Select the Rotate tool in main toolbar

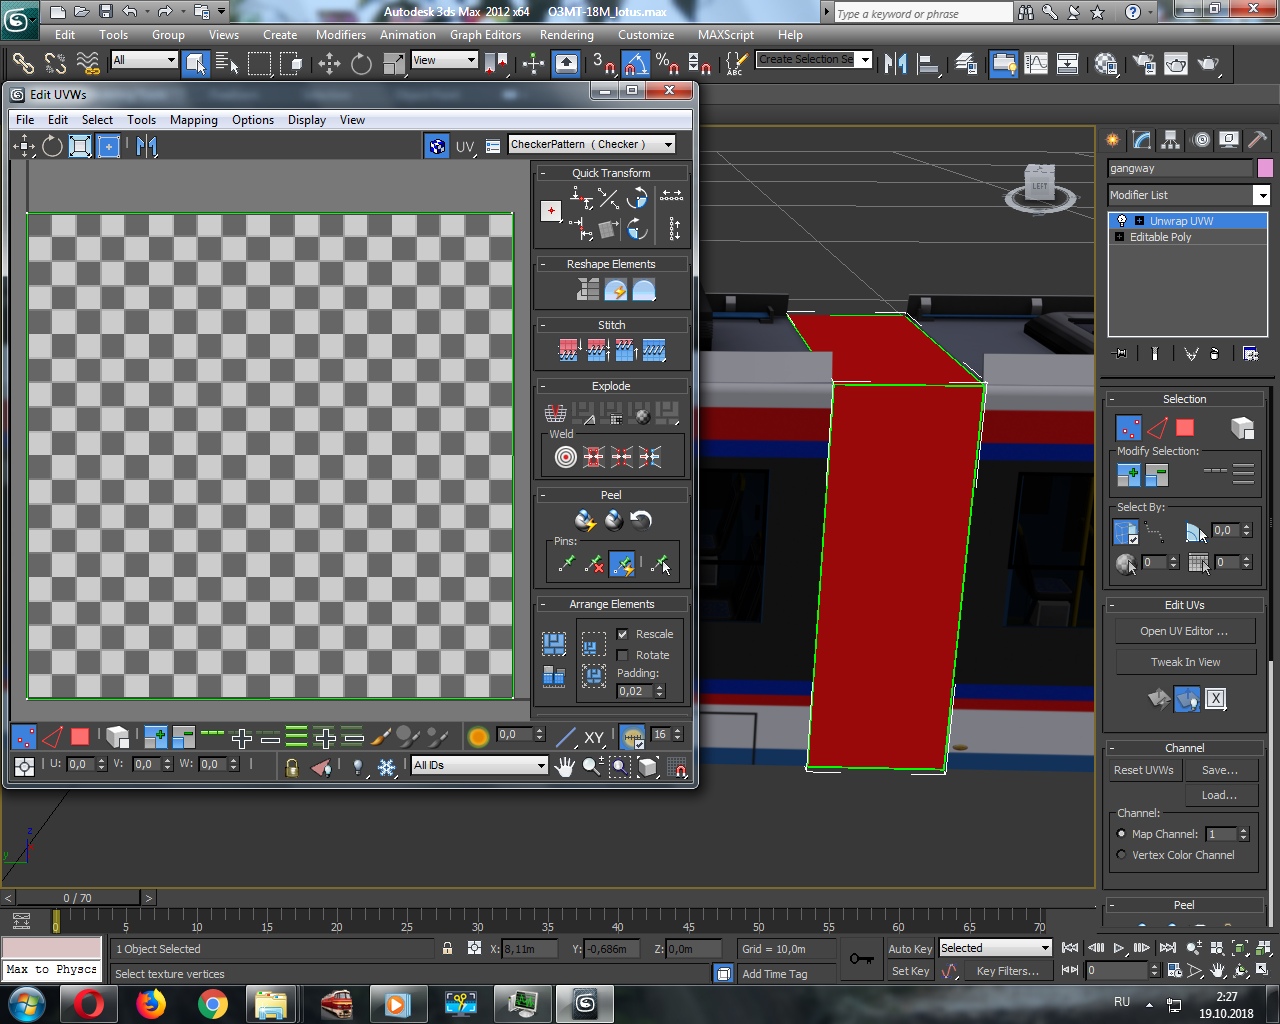click(361, 64)
